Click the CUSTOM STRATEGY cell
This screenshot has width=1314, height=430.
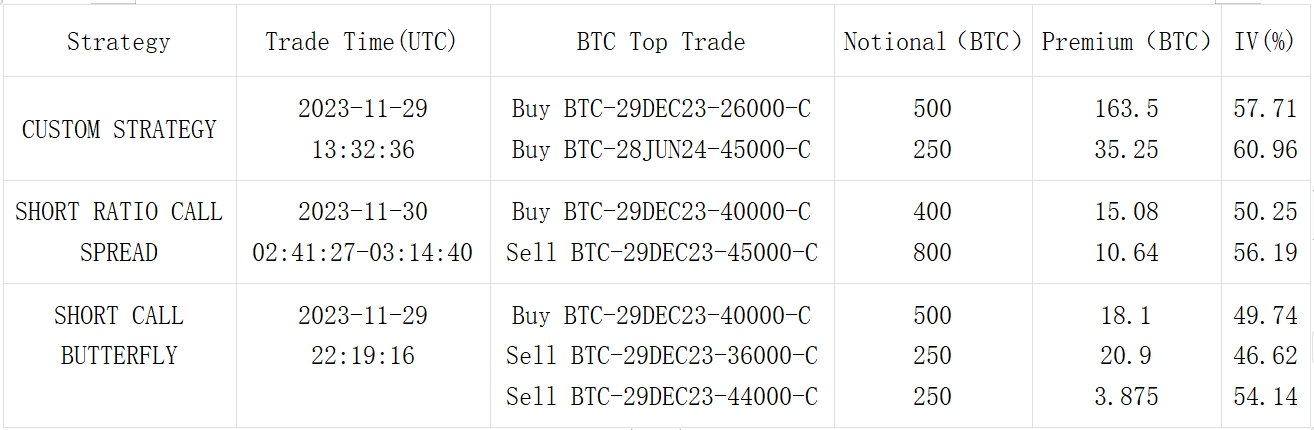(x=119, y=130)
